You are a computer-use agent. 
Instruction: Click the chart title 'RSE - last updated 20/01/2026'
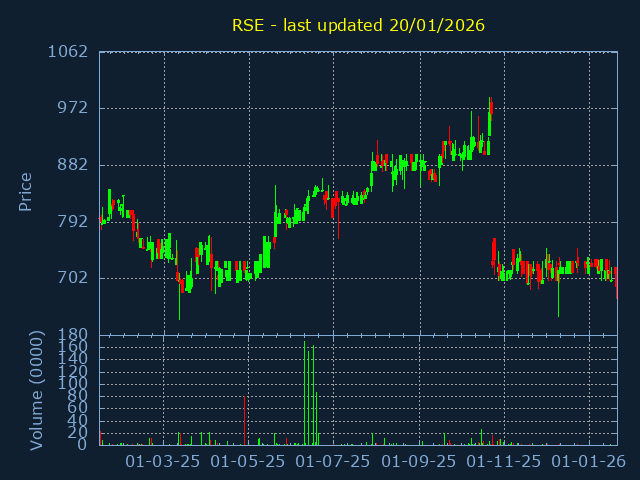point(358,25)
